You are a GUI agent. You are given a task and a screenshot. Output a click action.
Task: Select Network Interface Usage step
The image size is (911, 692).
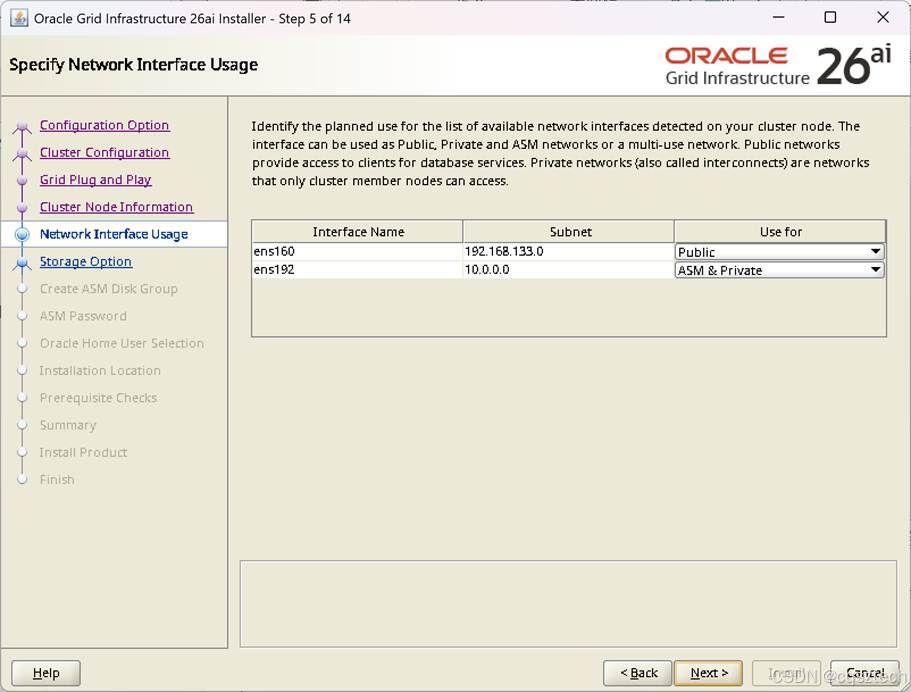click(x=114, y=234)
